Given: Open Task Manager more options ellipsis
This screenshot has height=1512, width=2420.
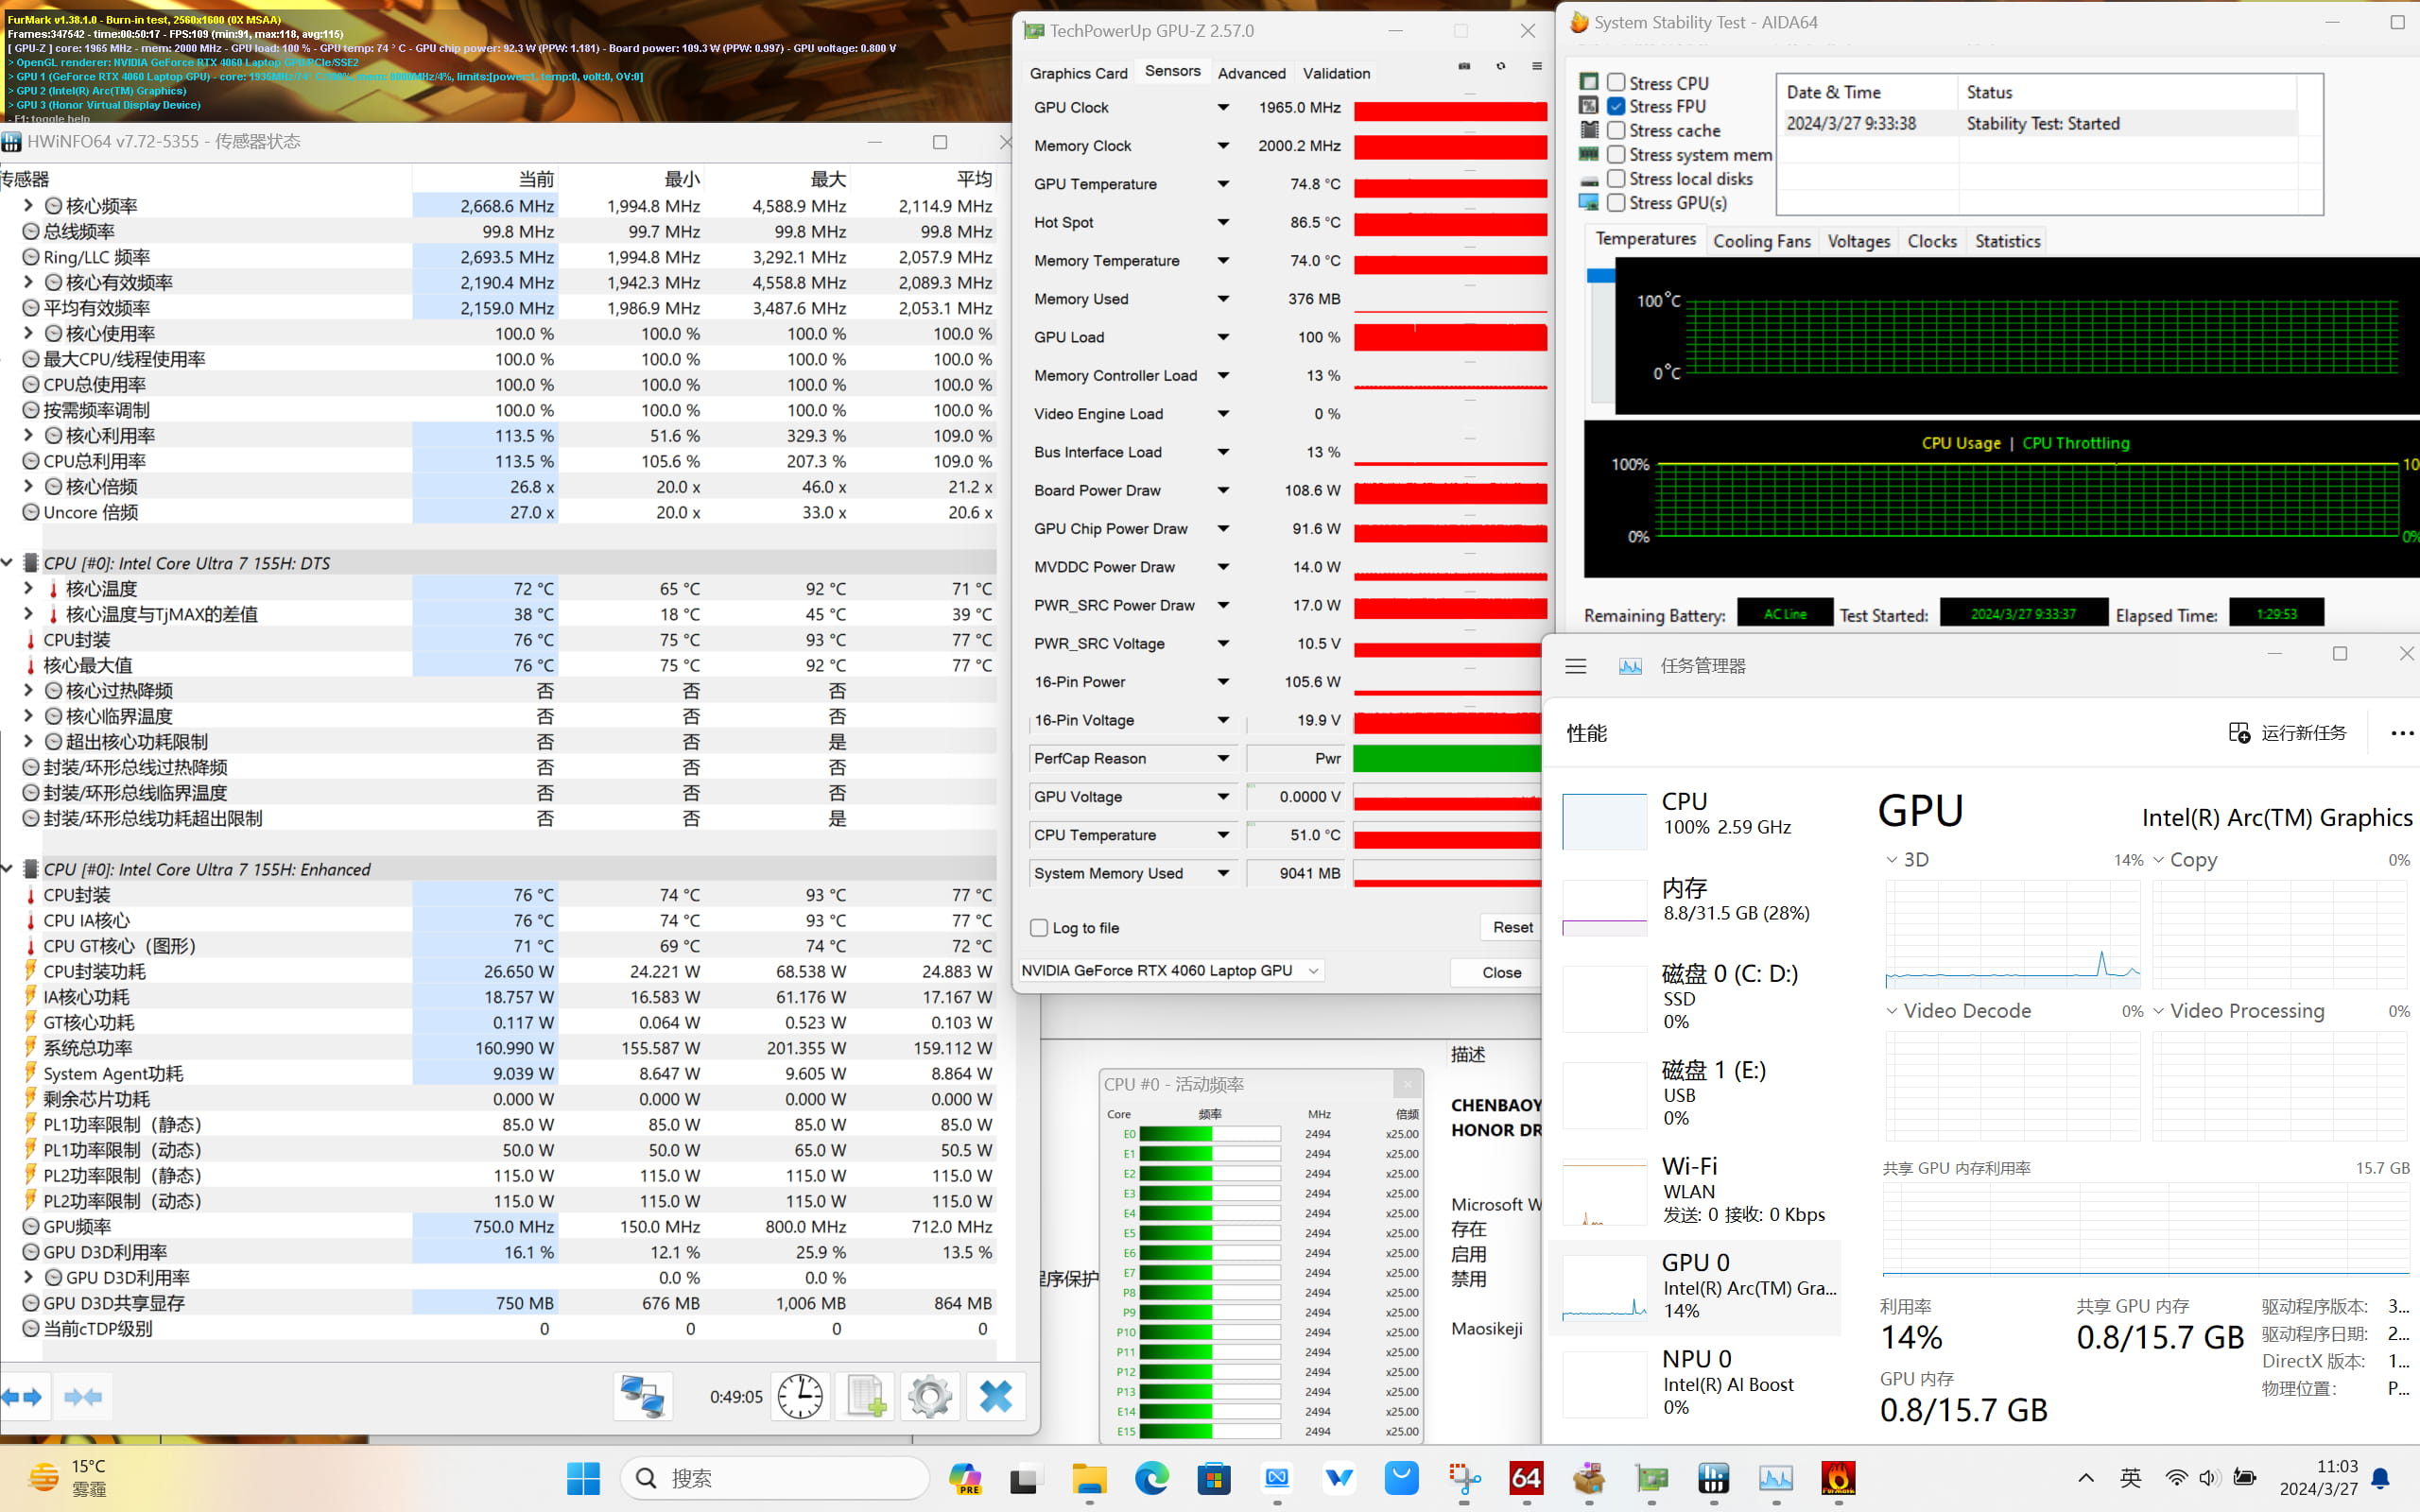Looking at the screenshot, I should tap(2402, 733).
